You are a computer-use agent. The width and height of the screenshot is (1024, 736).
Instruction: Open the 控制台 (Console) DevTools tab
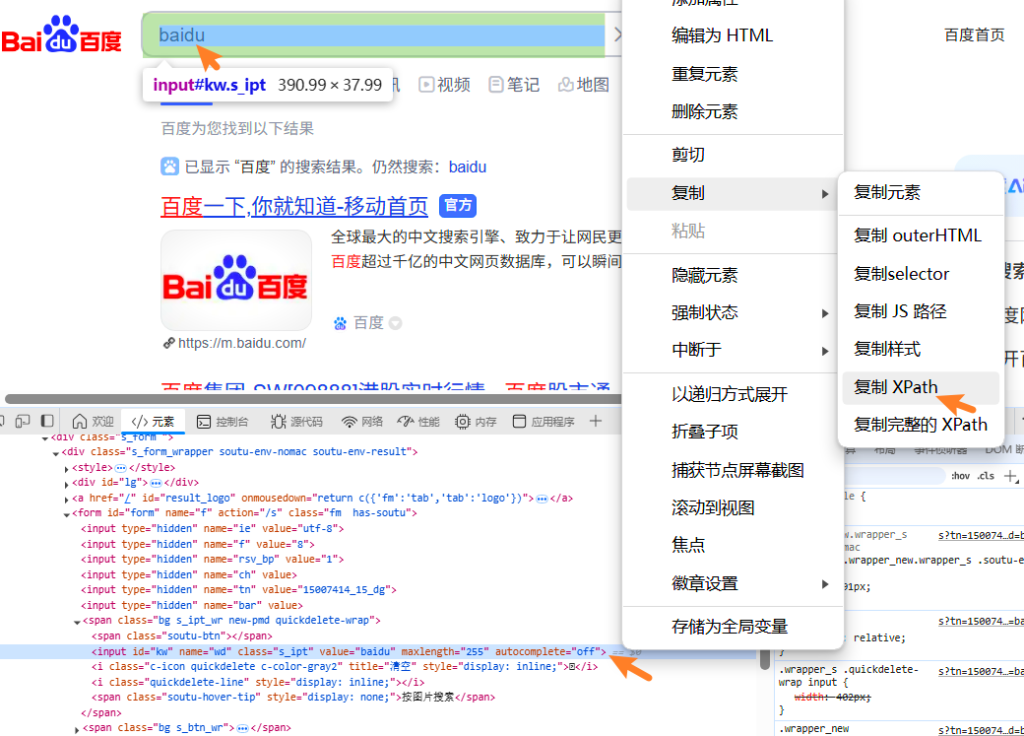tap(223, 422)
